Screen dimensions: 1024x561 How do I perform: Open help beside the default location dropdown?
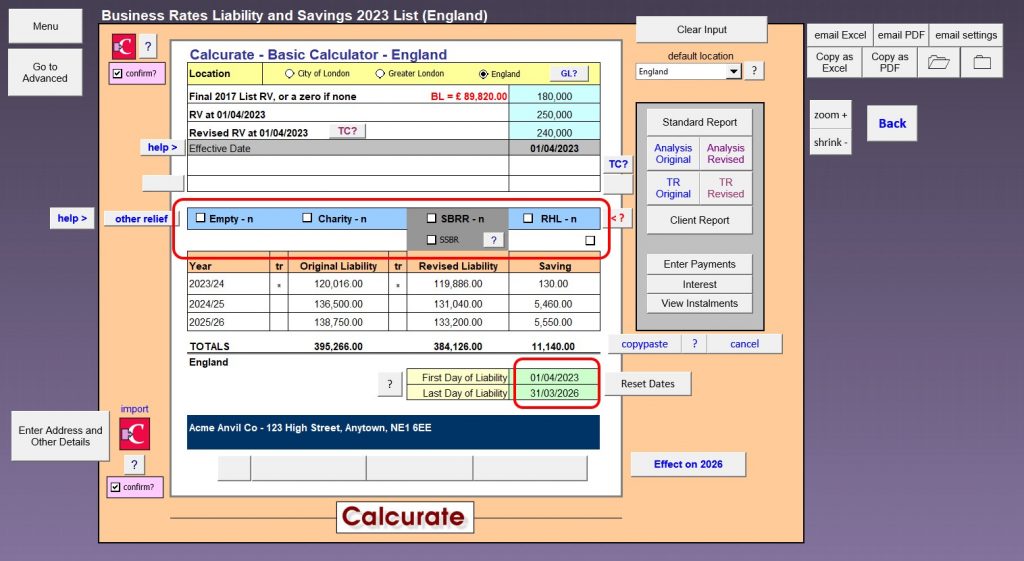point(755,71)
